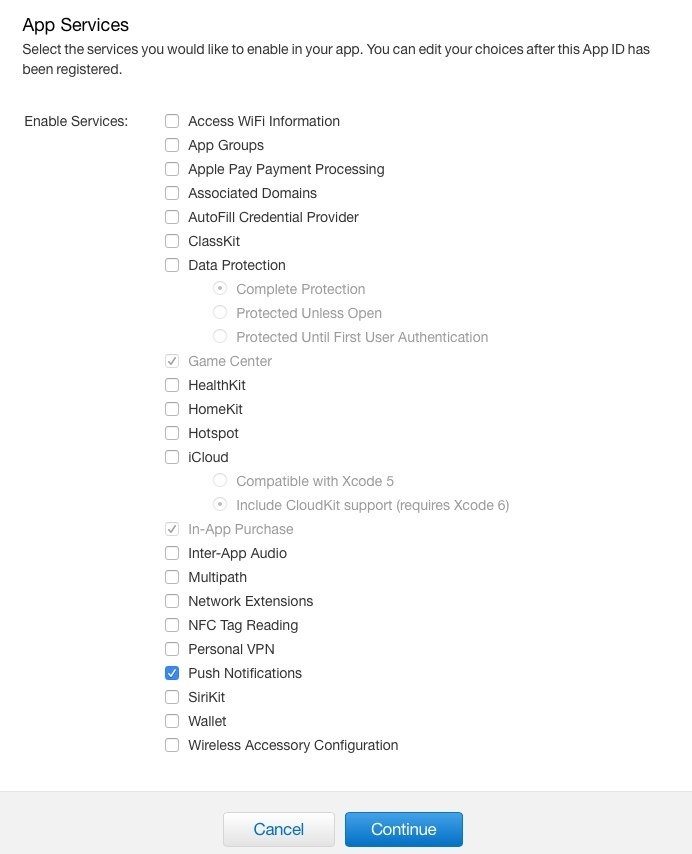Check Wireless Accessory Configuration
Image resolution: width=692 pixels, height=854 pixels.
pyautogui.click(x=172, y=745)
